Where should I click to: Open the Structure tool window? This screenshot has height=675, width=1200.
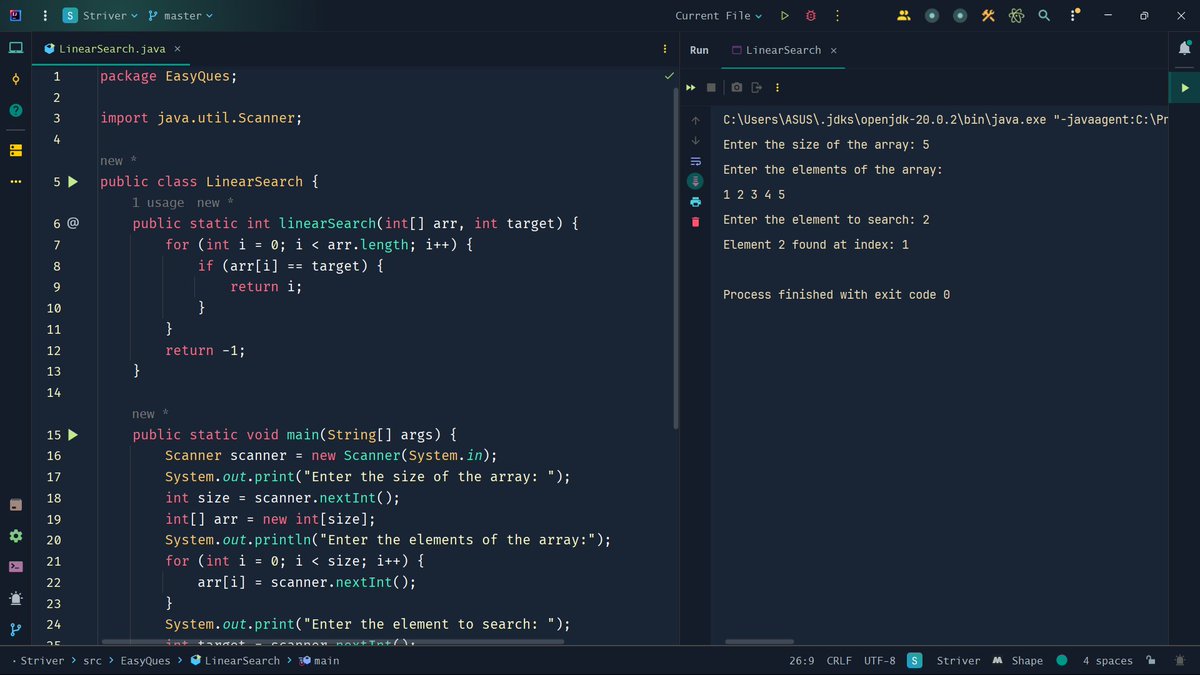[15, 150]
